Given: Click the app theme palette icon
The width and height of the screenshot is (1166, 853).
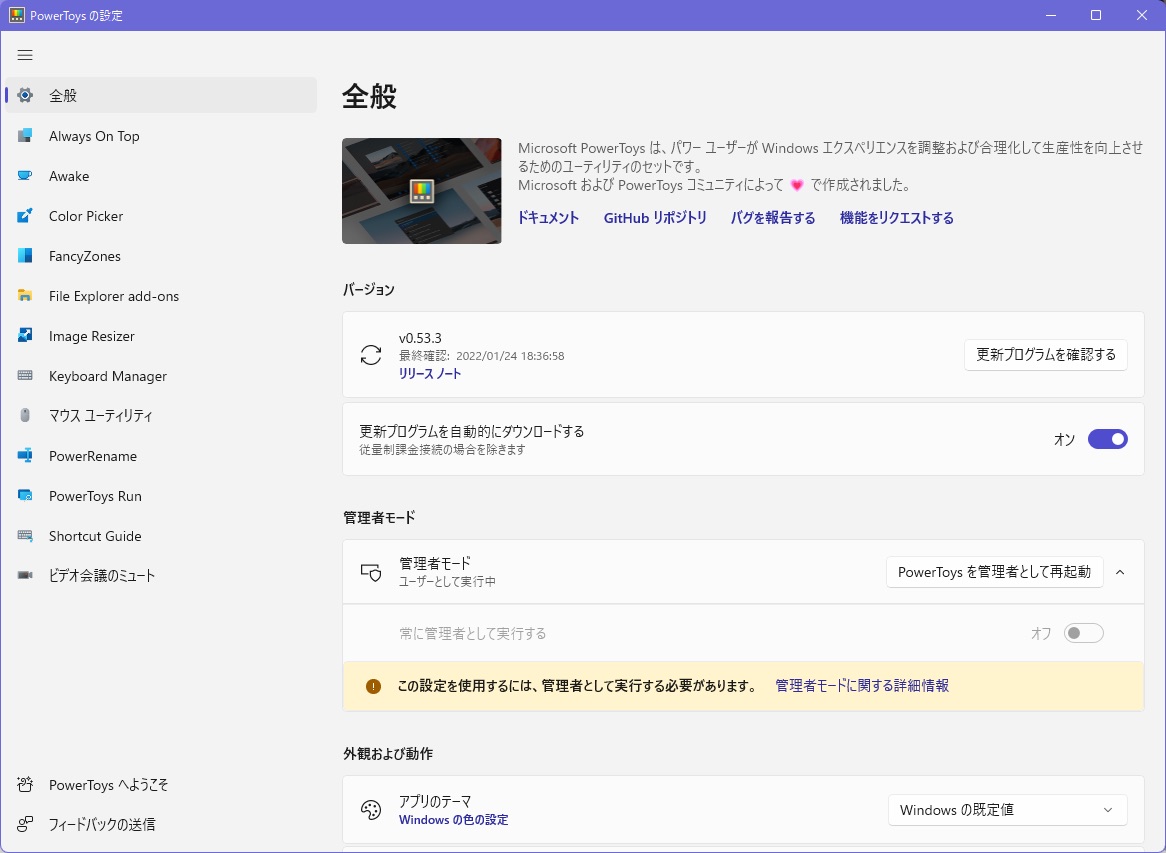Looking at the screenshot, I should (x=371, y=810).
